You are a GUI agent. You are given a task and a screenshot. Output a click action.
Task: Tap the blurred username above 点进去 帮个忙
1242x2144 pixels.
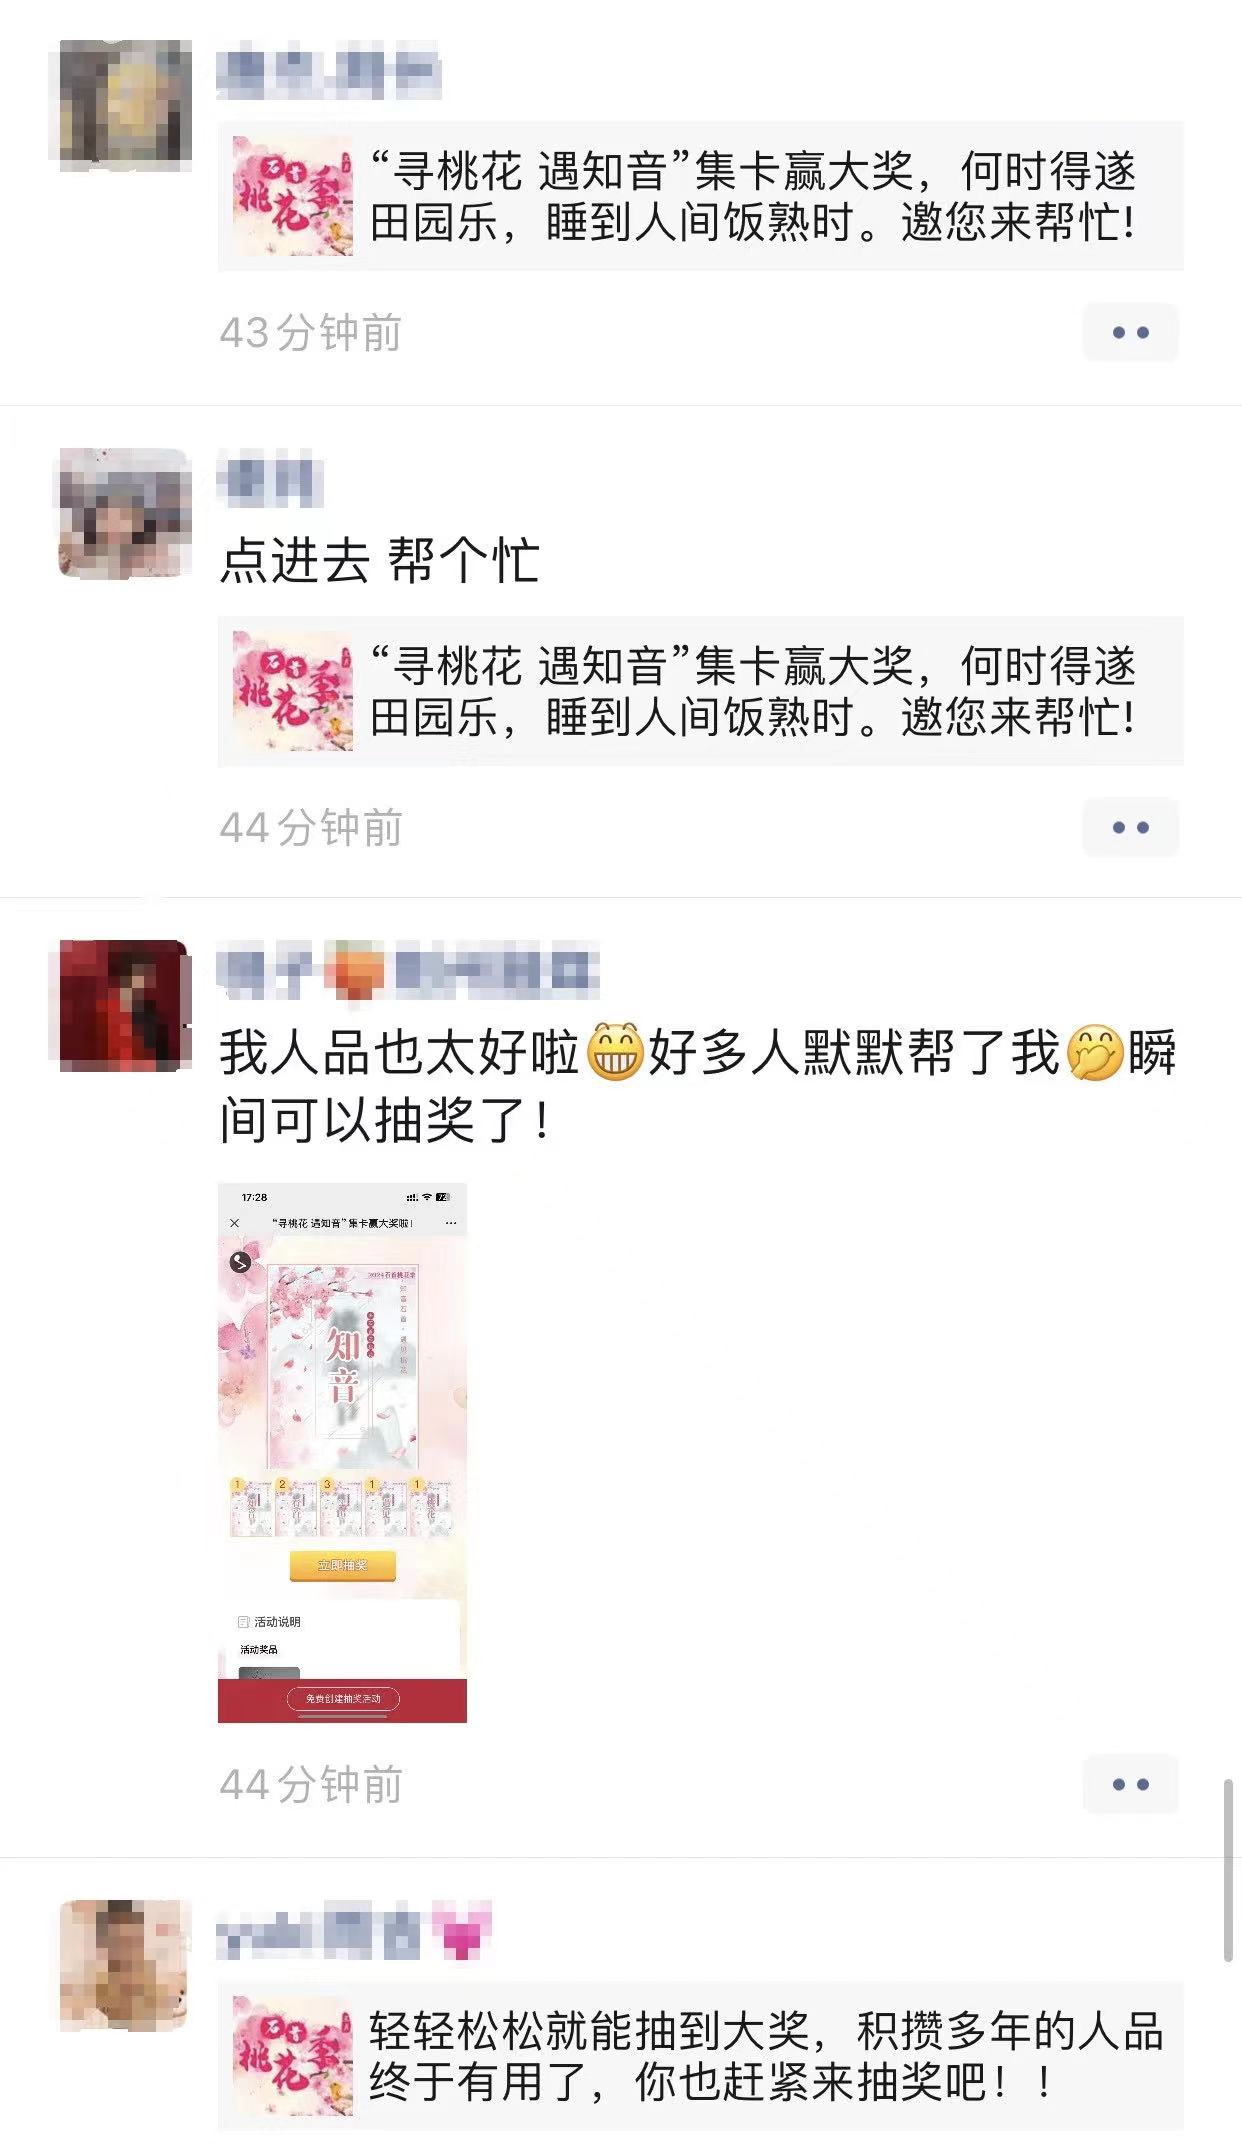tap(270, 479)
